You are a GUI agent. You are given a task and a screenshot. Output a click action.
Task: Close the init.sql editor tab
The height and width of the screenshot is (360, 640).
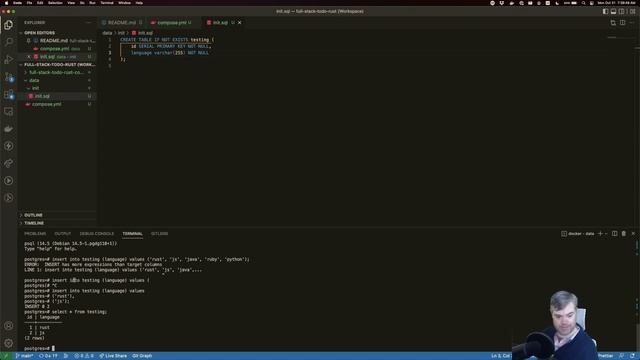pos(240,23)
